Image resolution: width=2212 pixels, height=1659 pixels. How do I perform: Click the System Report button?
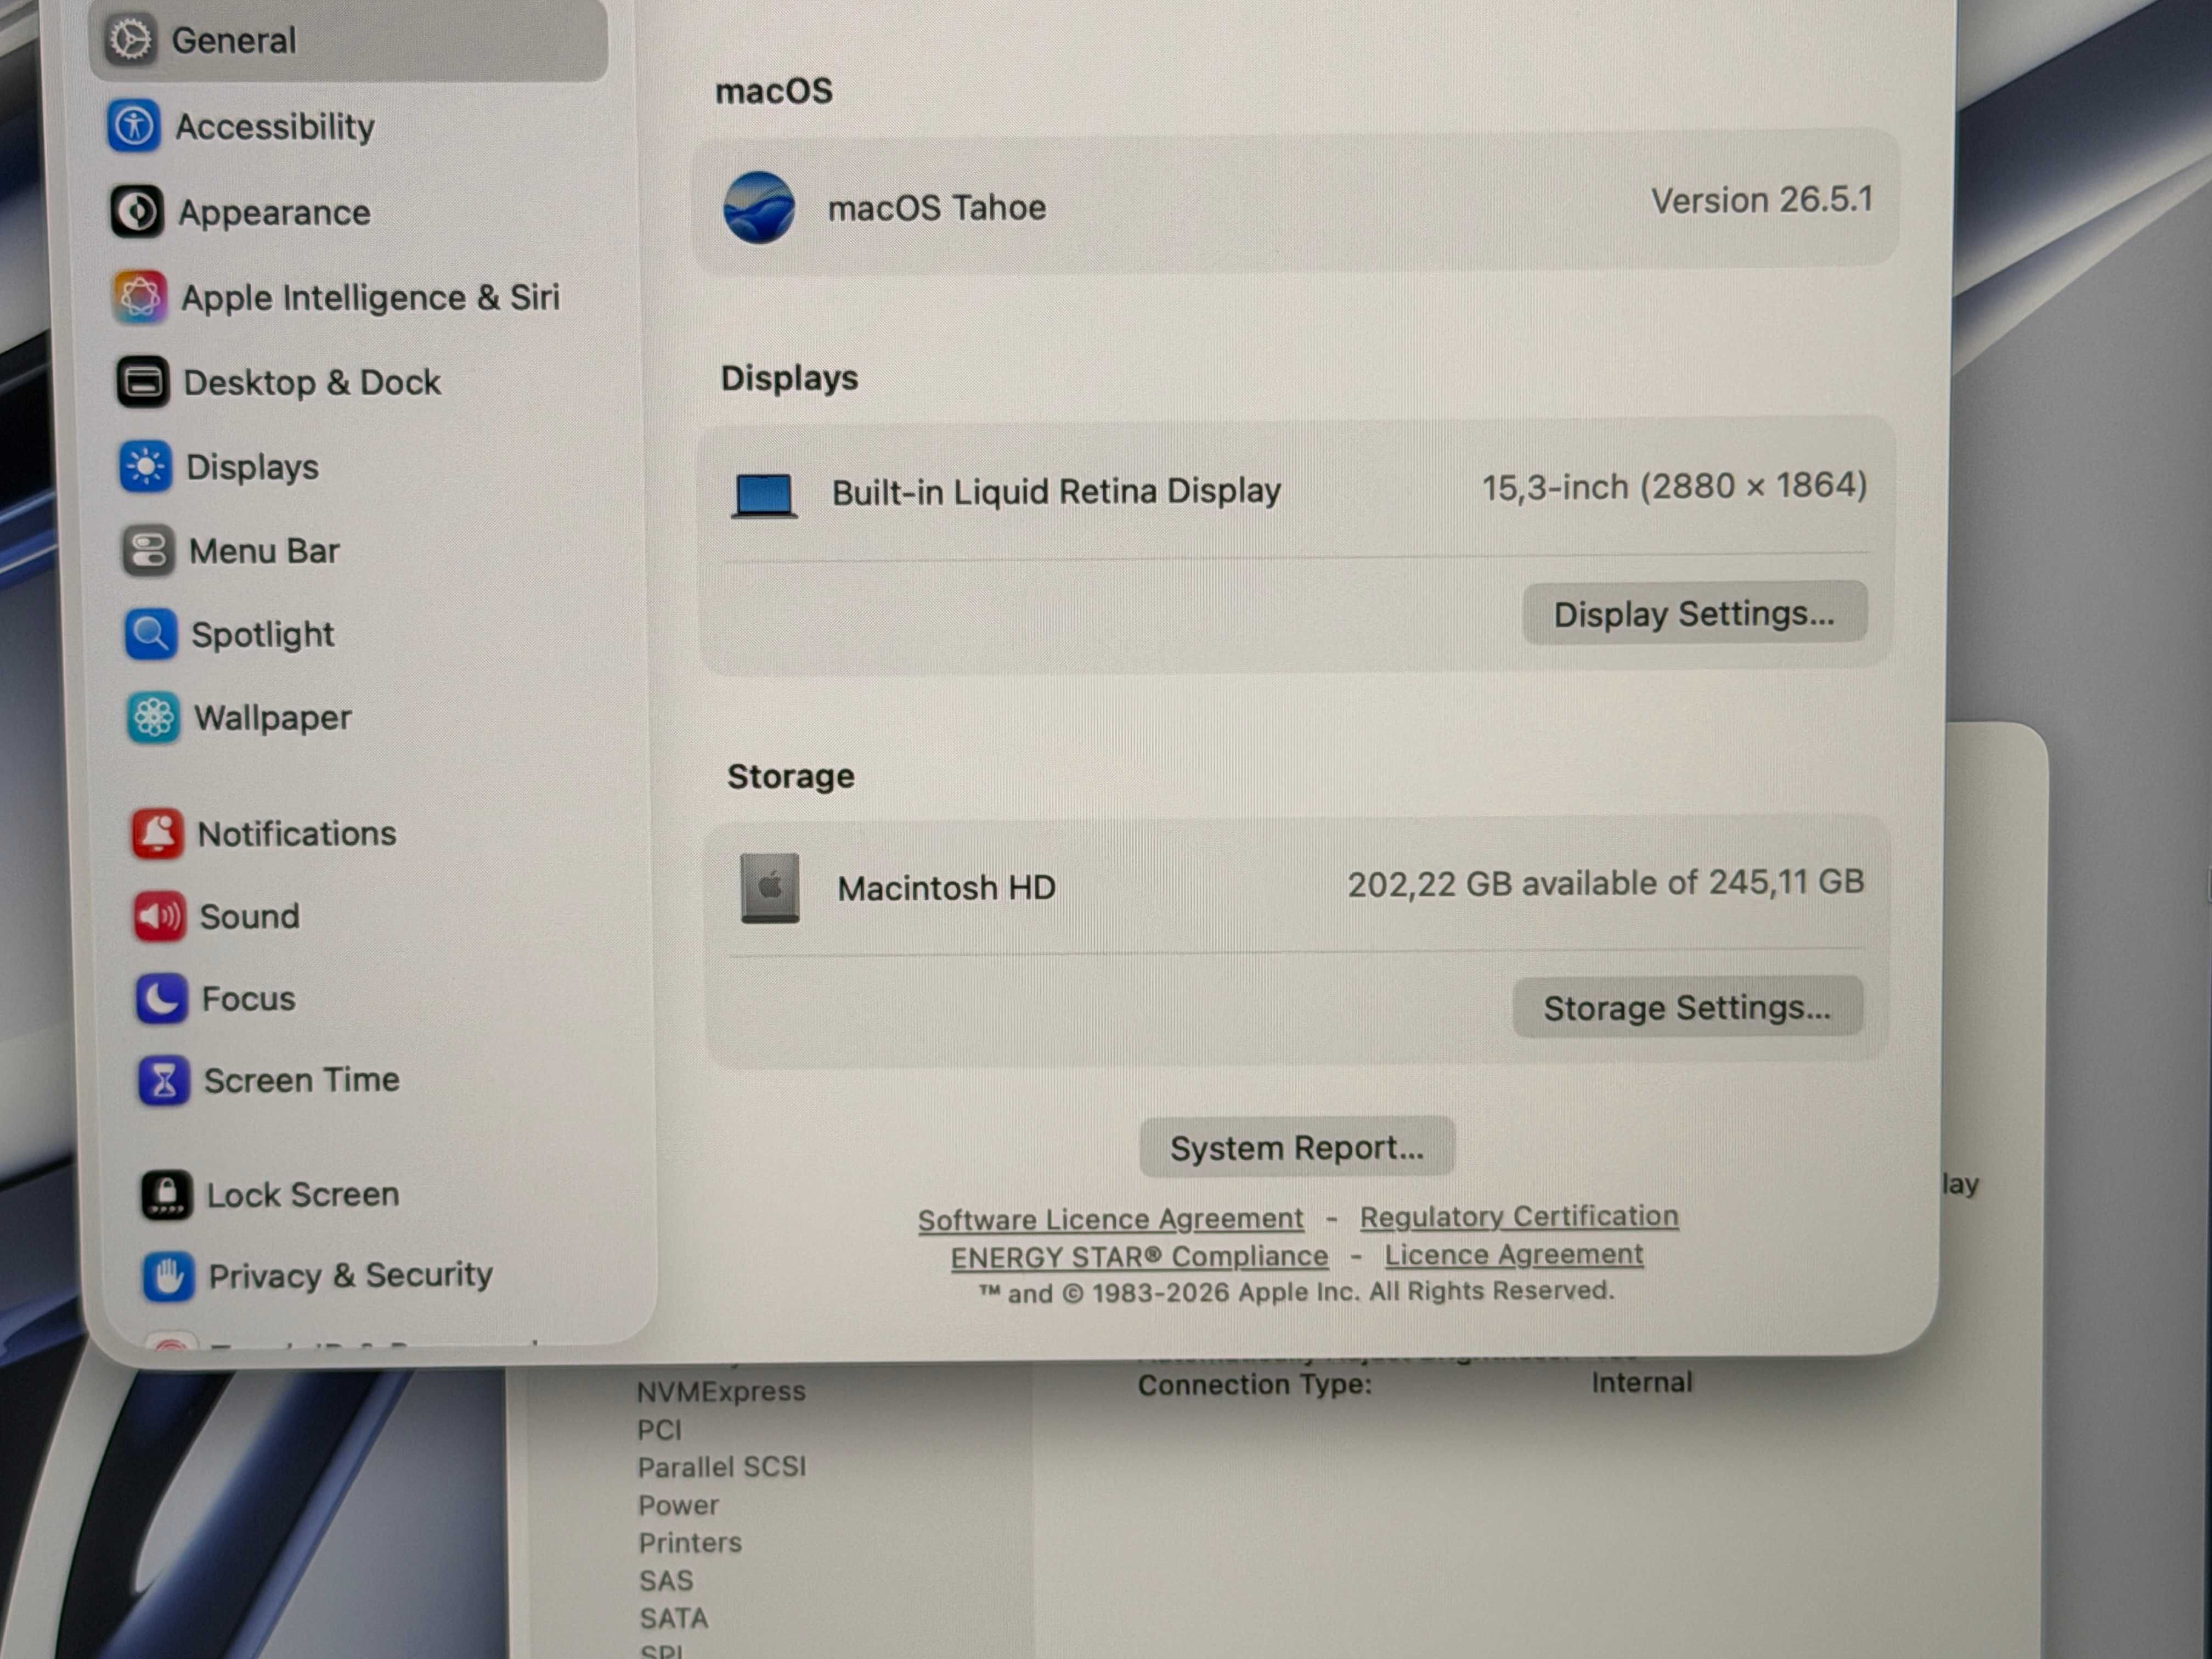(x=1297, y=1147)
